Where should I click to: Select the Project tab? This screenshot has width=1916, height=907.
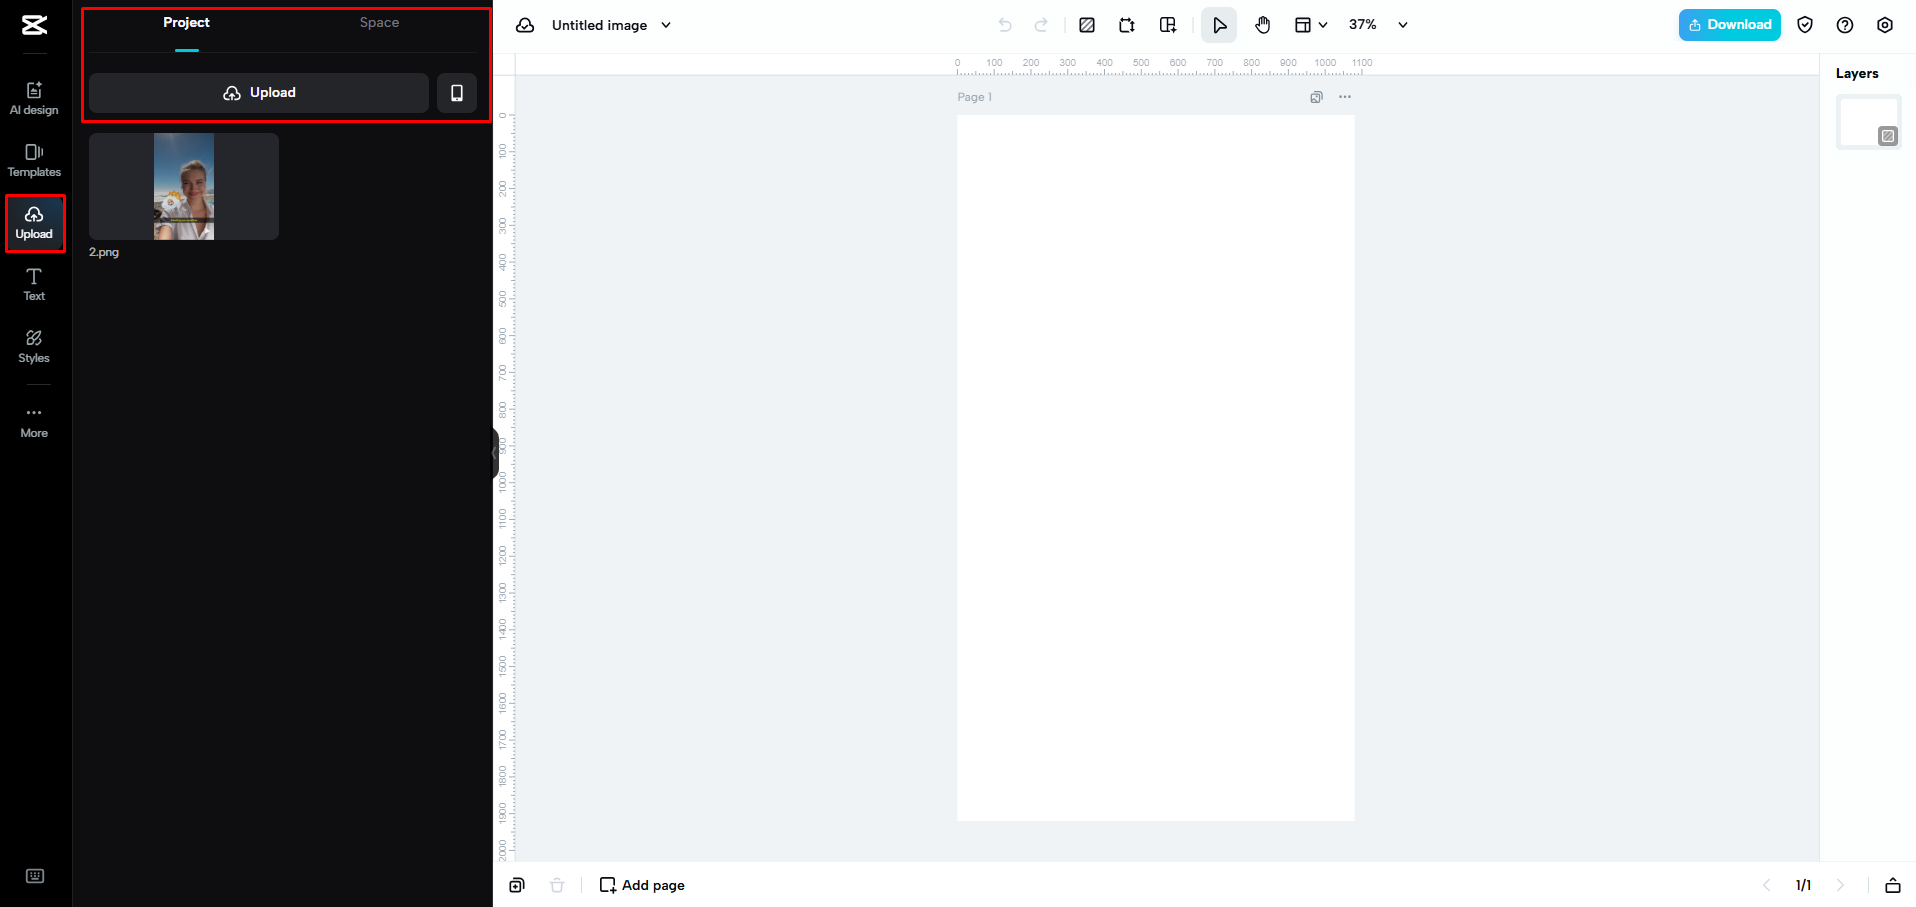186,21
